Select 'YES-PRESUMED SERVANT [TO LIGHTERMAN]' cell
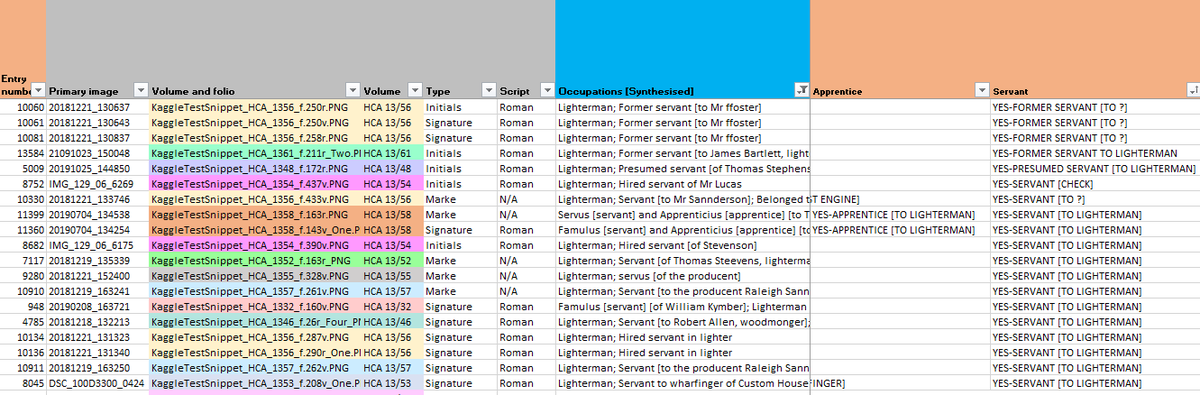The width and height of the screenshot is (1200, 395). point(1095,169)
